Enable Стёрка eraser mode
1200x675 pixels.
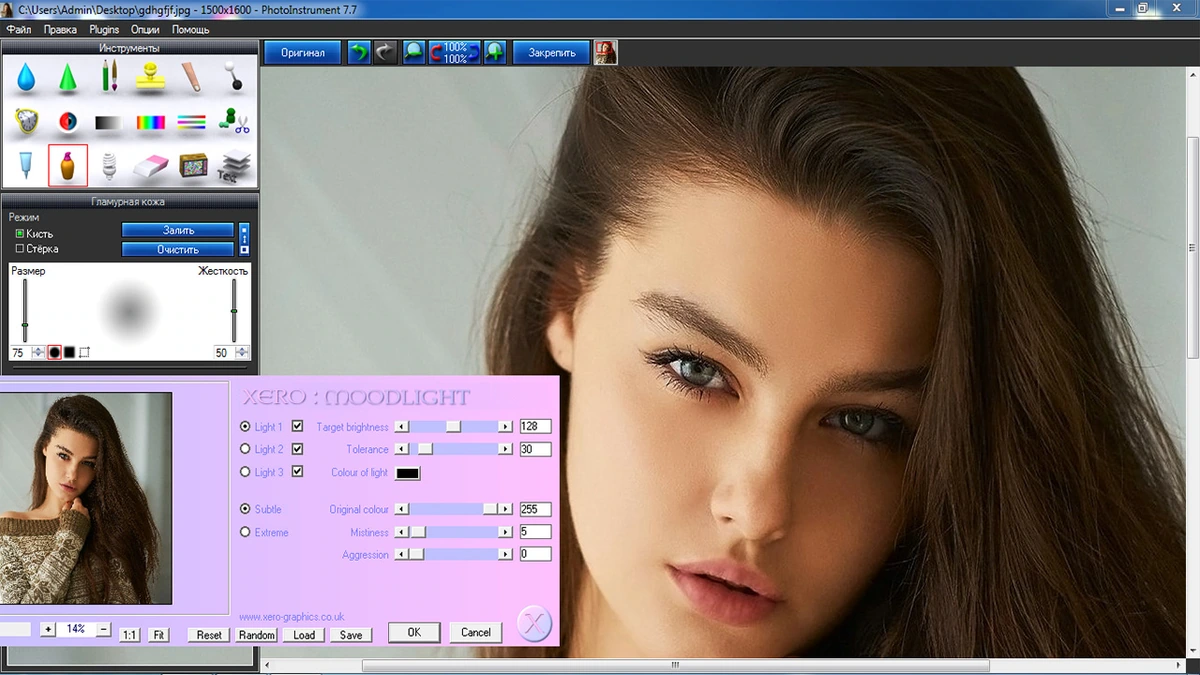20,249
